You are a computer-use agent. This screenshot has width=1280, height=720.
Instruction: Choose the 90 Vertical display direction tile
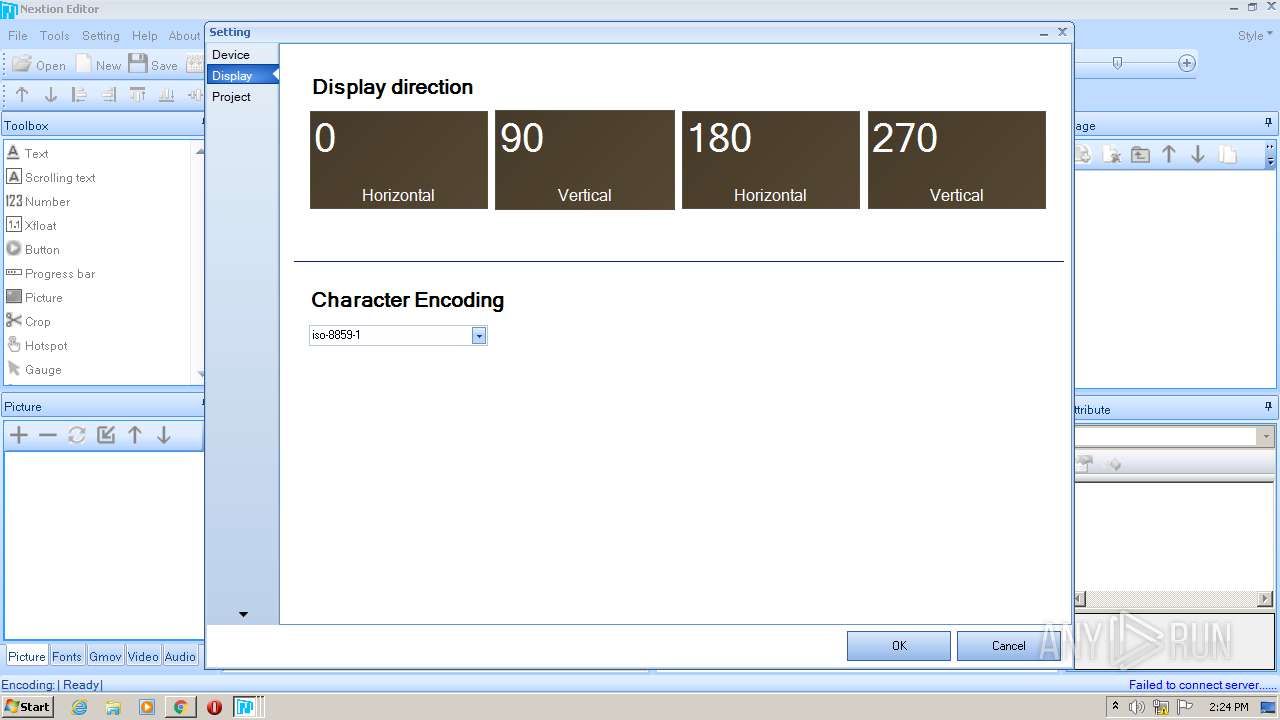585,160
